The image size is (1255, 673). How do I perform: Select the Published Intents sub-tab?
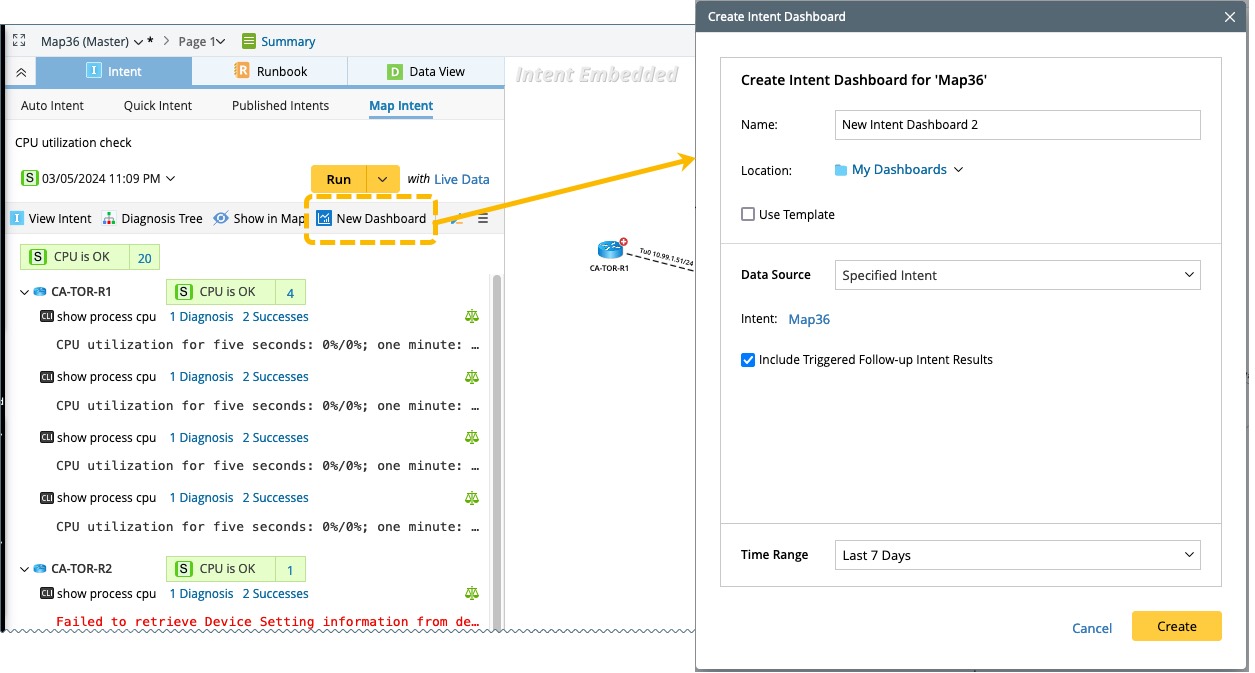coord(280,105)
